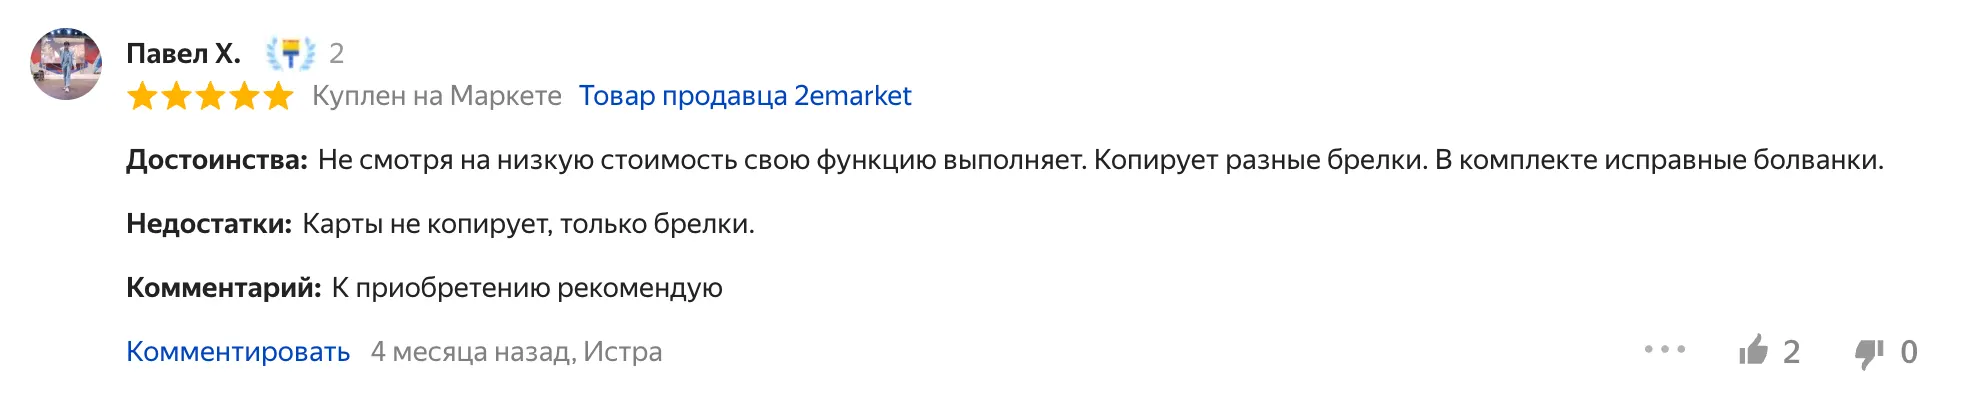
Task: Select the fourth rating star
Action: coord(245,97)
